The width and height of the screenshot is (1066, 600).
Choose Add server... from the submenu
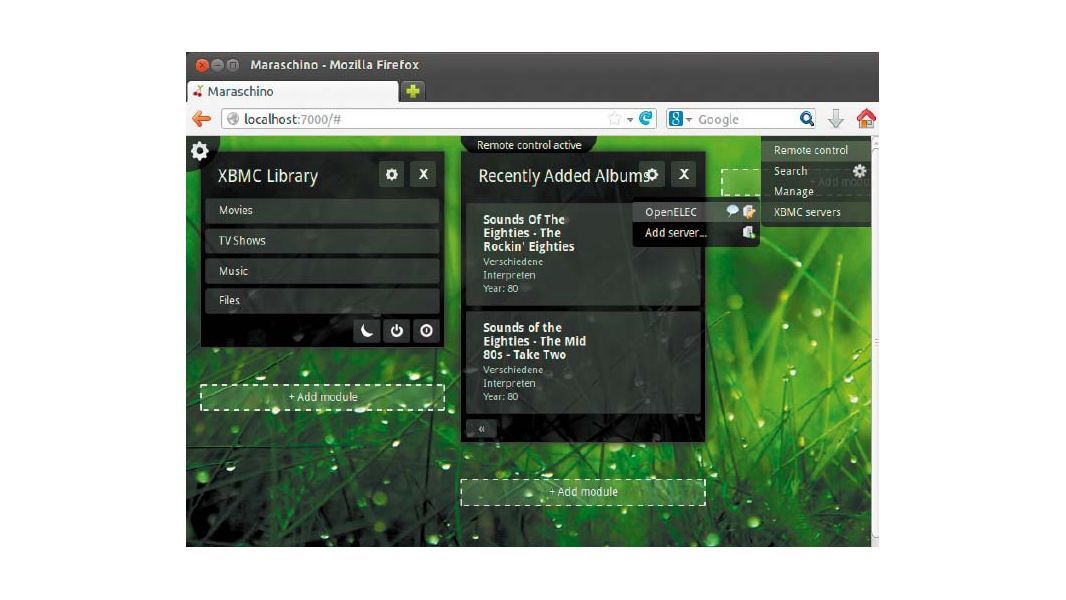pyautogui.click(x=676, y=232)
